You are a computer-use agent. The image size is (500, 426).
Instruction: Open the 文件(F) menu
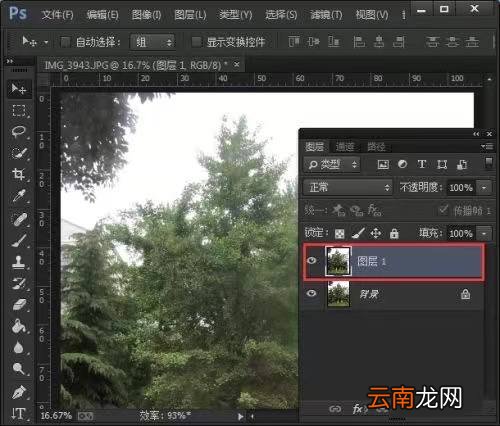click(x=57, y=15)
